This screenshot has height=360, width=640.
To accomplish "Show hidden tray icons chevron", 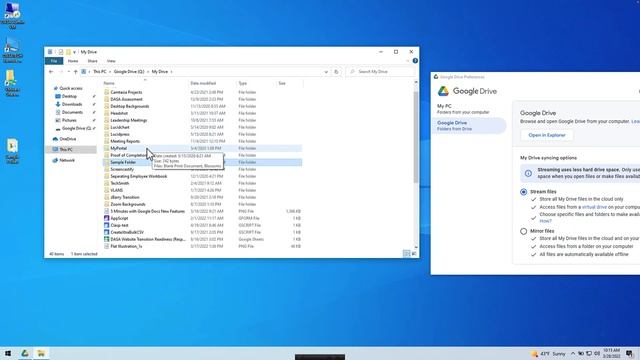I will [x=573, y=353].
